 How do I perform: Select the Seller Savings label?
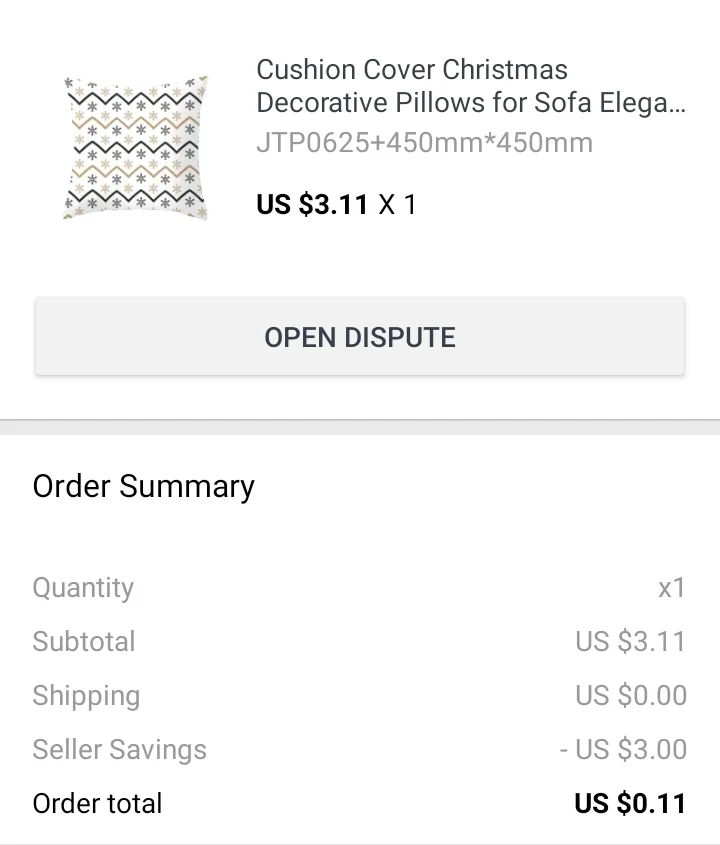click(x=119, y=750)
